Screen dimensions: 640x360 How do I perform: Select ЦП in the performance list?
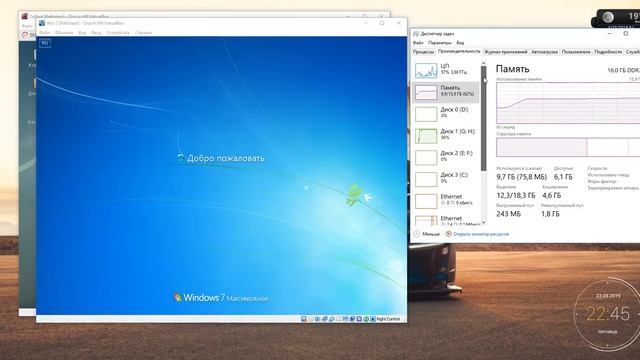click(446, 70)
